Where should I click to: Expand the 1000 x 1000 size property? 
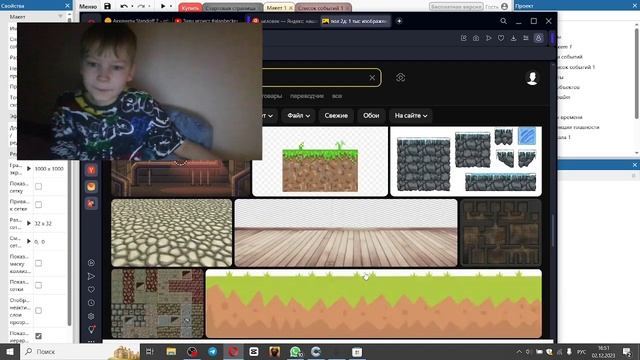click(29, 169)
